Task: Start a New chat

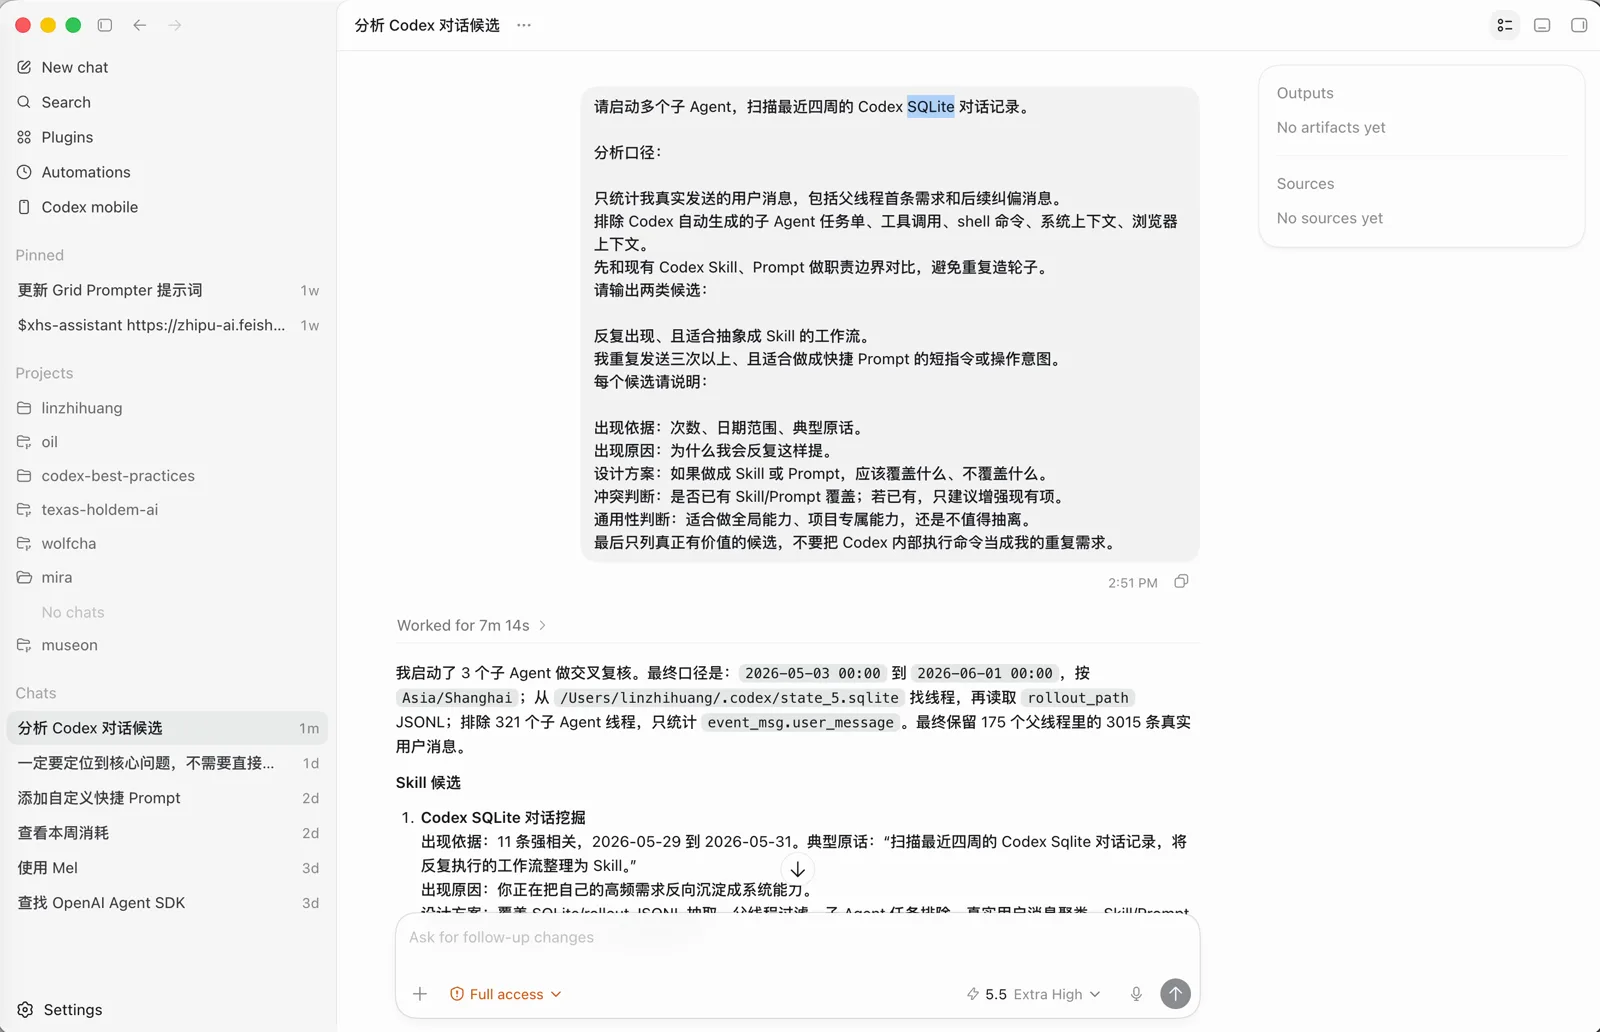Action: click(x=168, y=67)
